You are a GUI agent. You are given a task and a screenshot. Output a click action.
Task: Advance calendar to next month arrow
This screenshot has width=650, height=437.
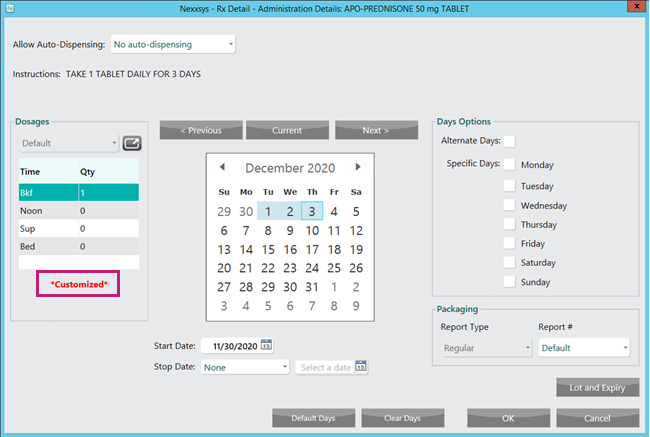point(358,167)
